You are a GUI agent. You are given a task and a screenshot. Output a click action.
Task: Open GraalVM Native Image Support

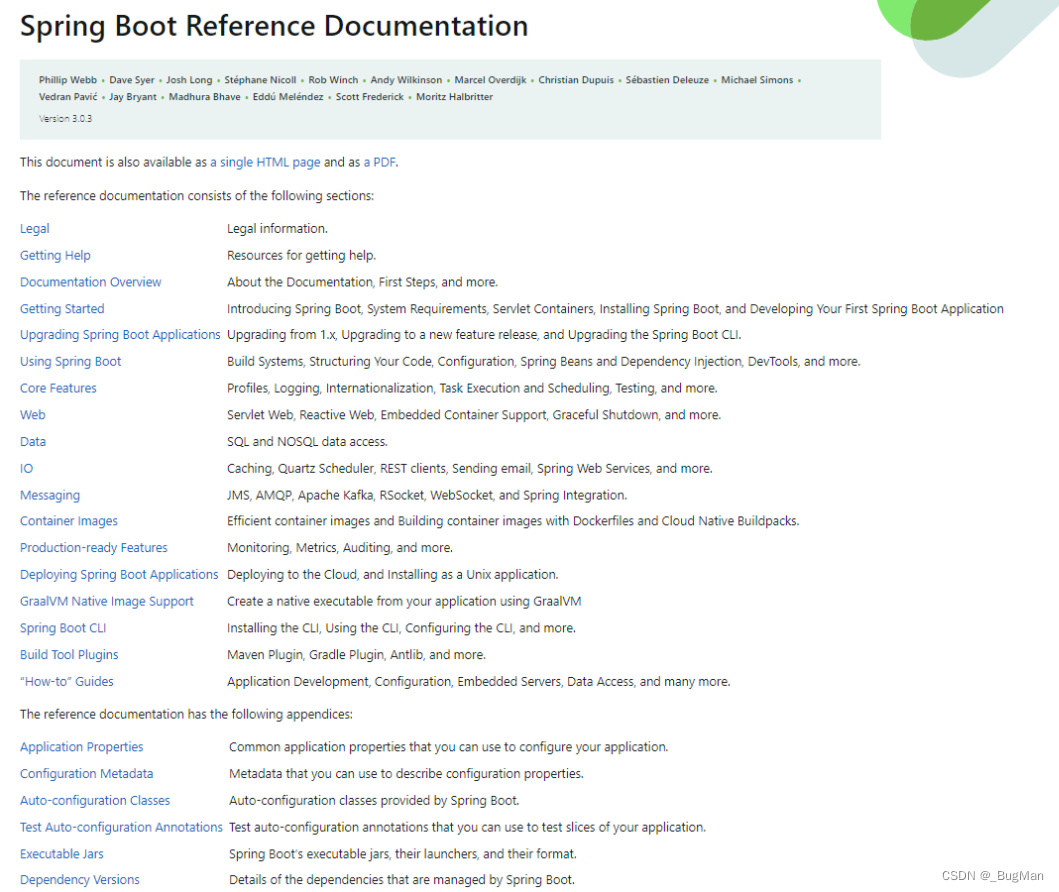pos(107,601)
